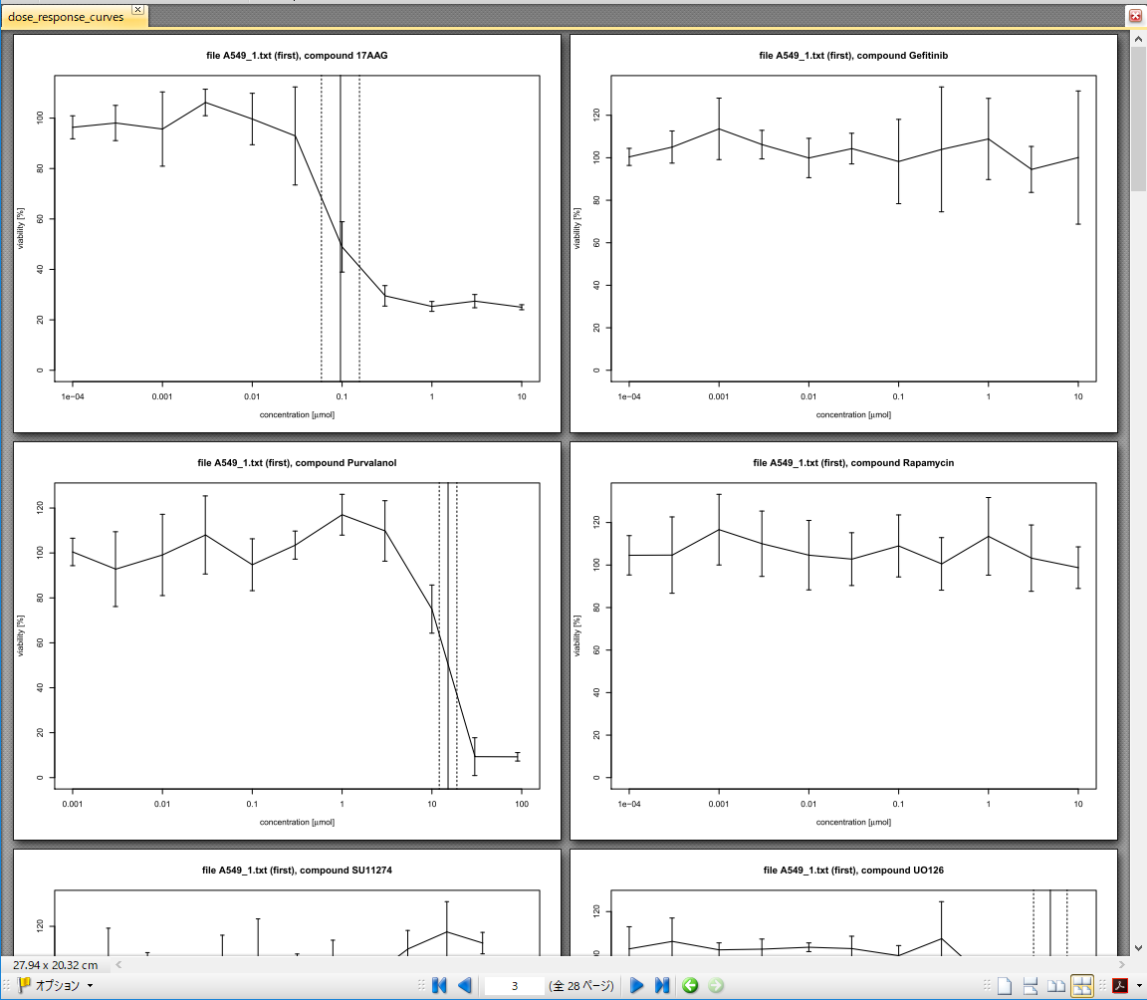Go to the first page
Viewport: 1147px width, 1000px height.
[x=439, y=985]
